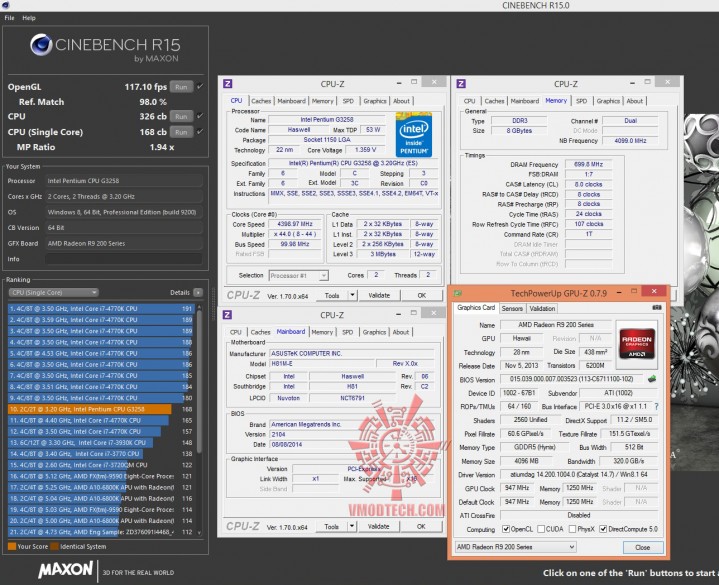The image size is (719, 585).
Task: Click the DRAM Frequency value in CPU-Z Memory
Action: click(589, 164)
